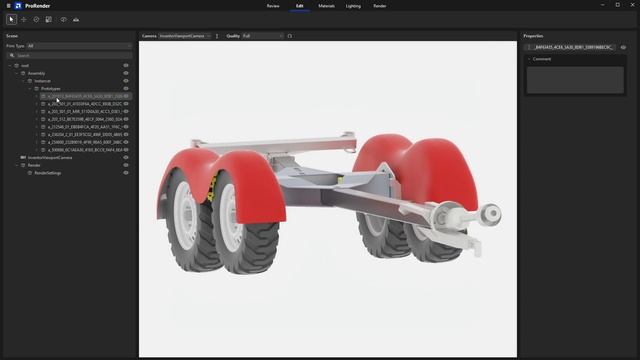Toggle visibility of Prototypes

tap(126, 88)
